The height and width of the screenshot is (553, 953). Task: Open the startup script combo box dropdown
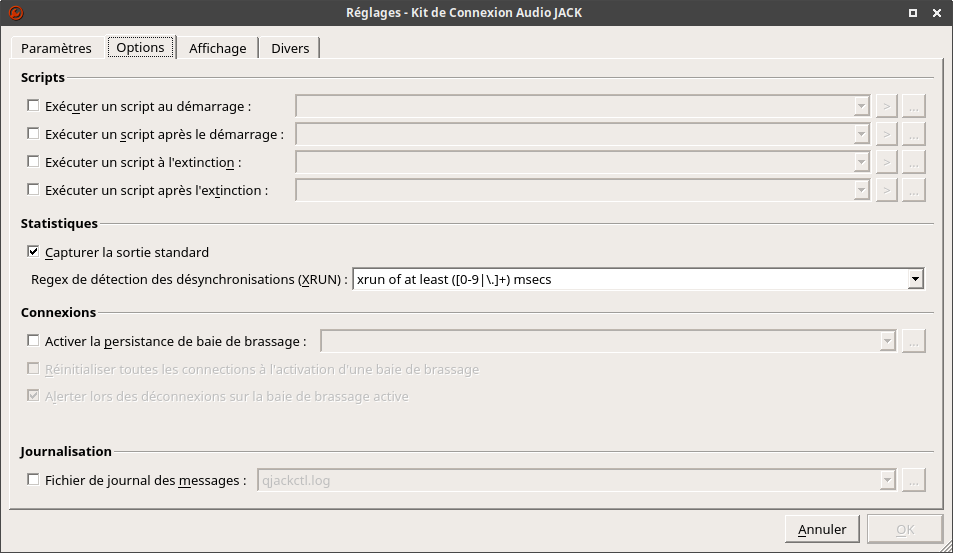861,106
